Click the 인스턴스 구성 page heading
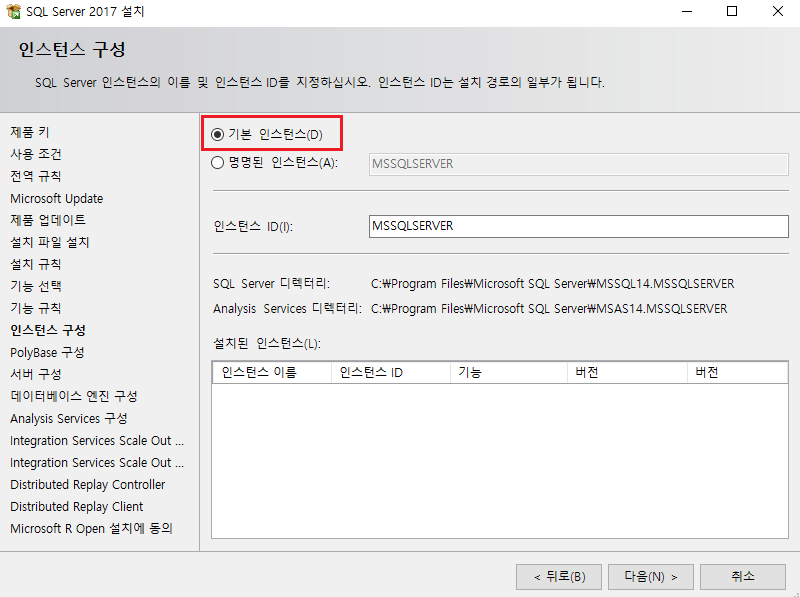Viewport: 800px width, 597px height. coord(72,49)
